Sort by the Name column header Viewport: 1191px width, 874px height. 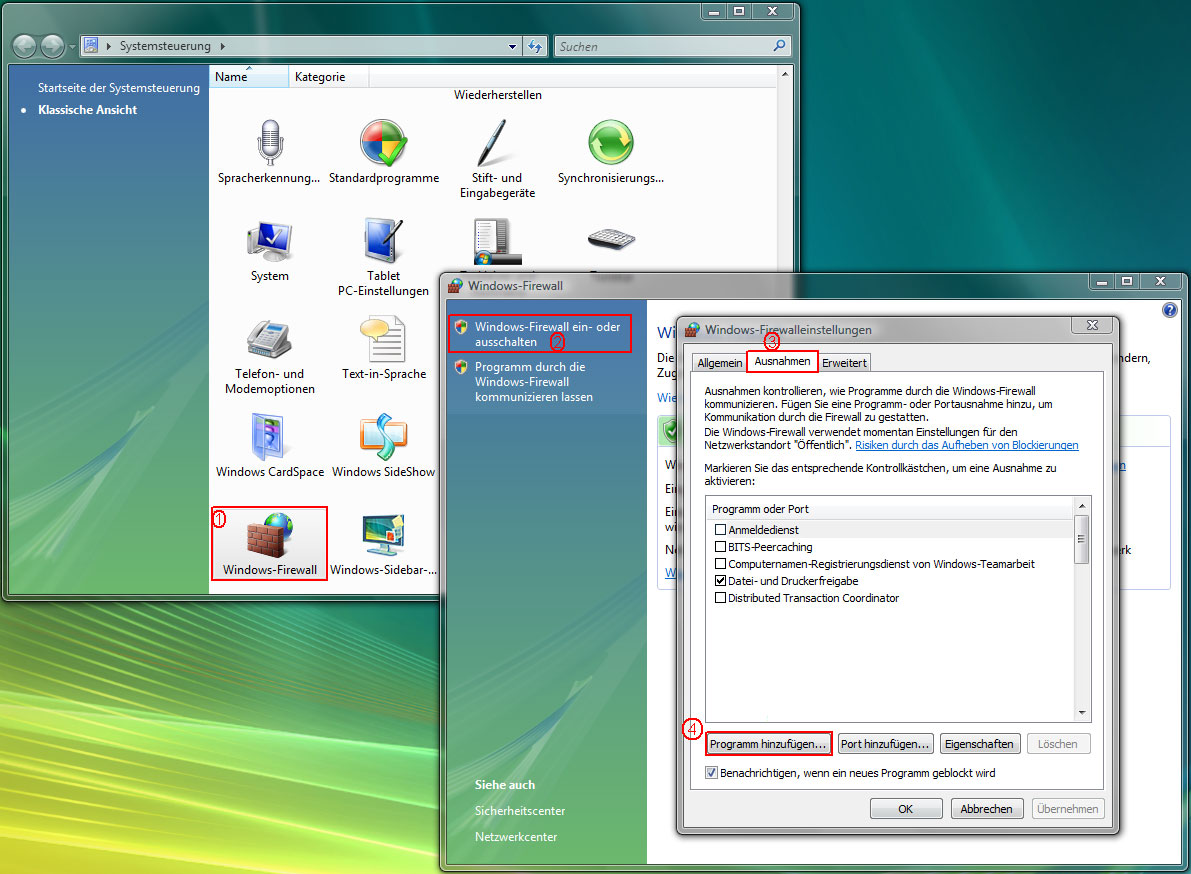[248, 77]
